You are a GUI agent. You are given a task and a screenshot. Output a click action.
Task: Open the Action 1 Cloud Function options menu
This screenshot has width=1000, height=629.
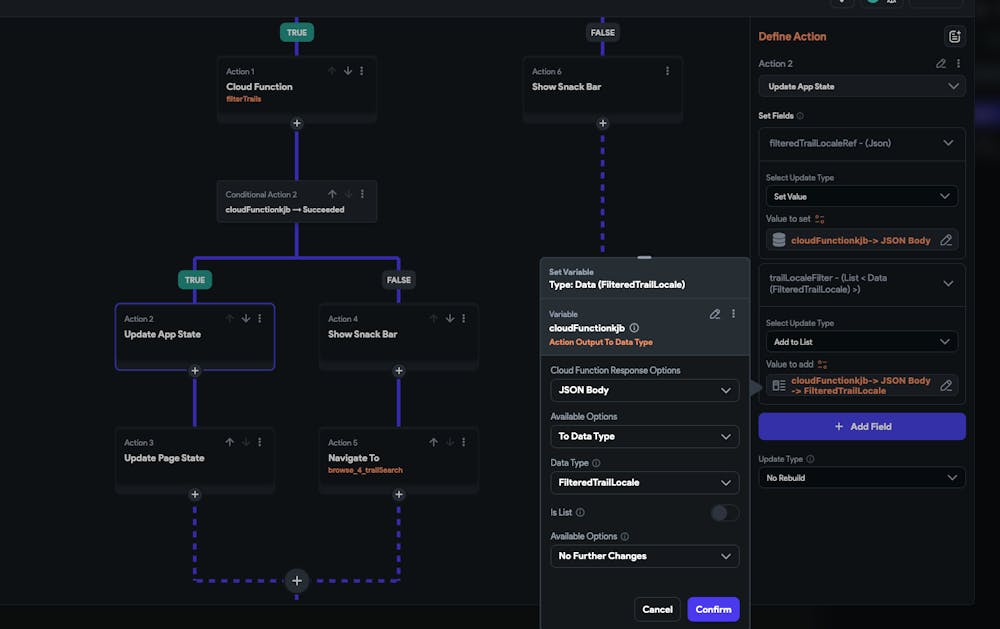362,71
